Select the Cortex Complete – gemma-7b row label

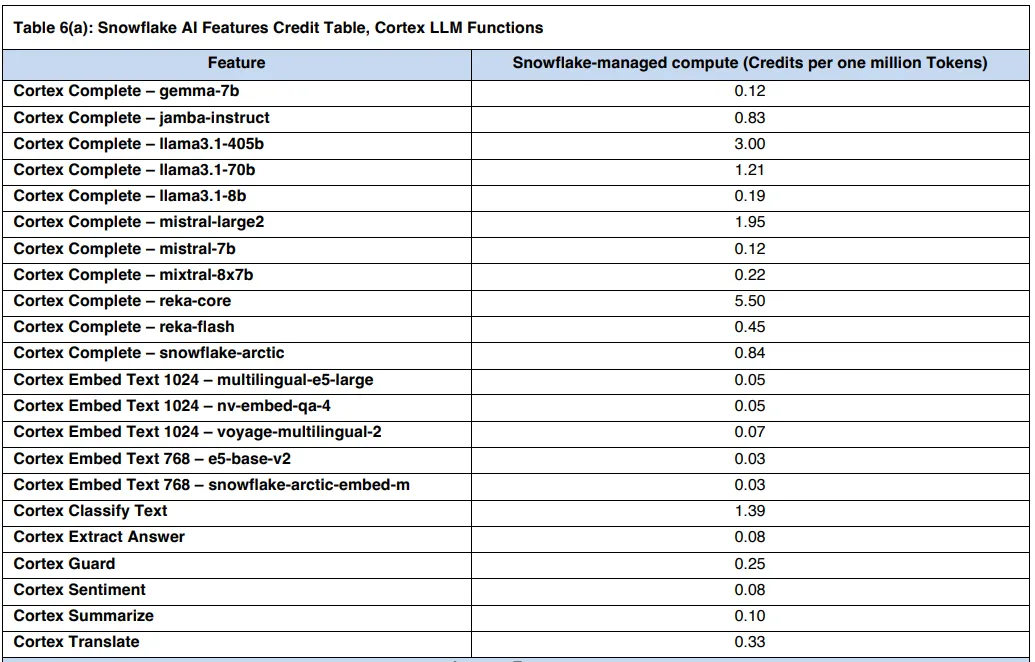click(126, 91)
